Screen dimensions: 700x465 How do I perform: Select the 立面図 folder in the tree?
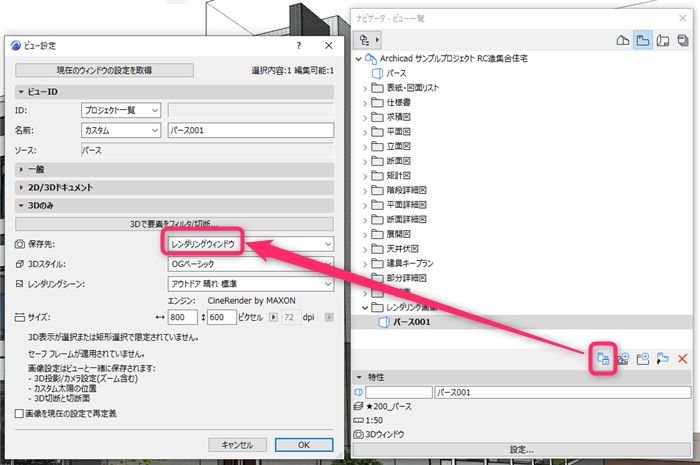tap(399, 146)
